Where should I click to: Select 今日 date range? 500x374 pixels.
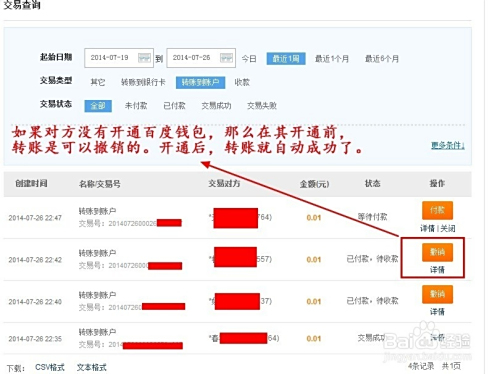click(x=249, y=59)
